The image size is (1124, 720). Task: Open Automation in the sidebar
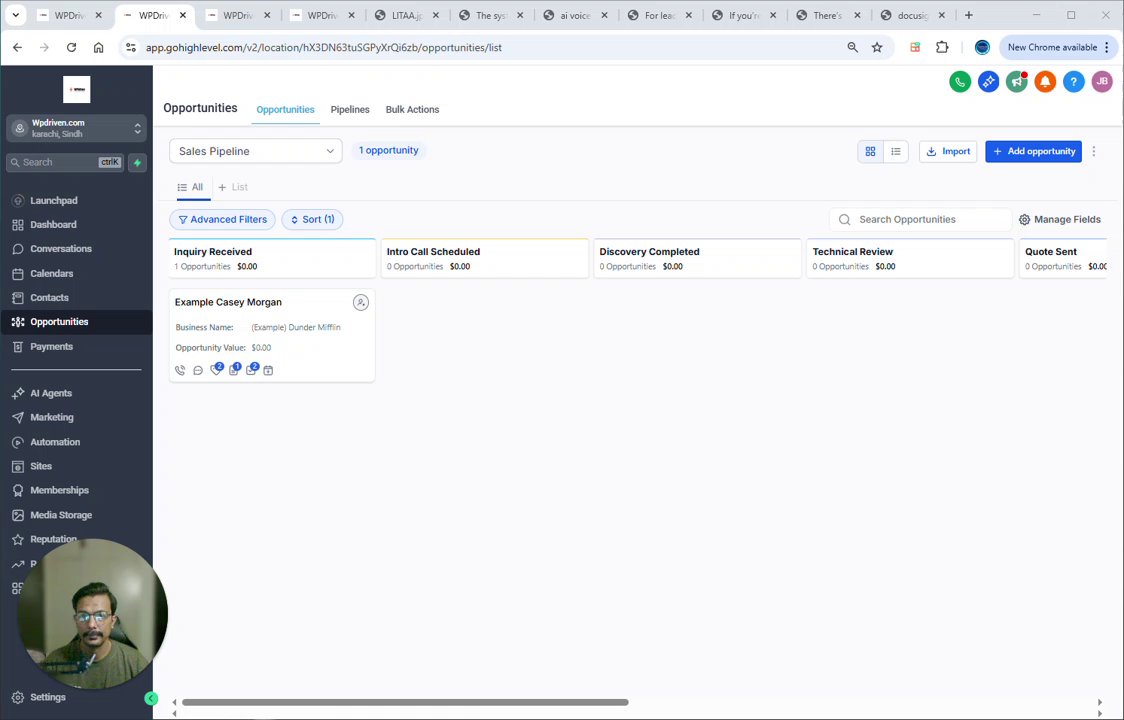click(x=76, y=442)
